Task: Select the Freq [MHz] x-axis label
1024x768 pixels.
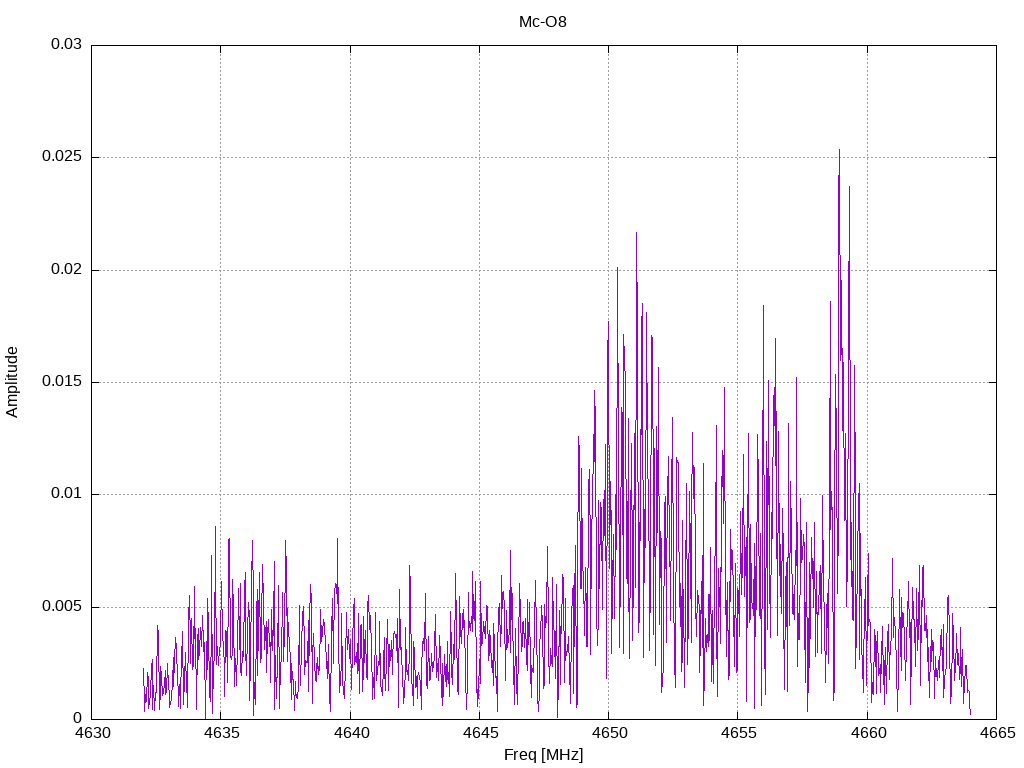Action: pyautogui.click(x=543, y=755)
